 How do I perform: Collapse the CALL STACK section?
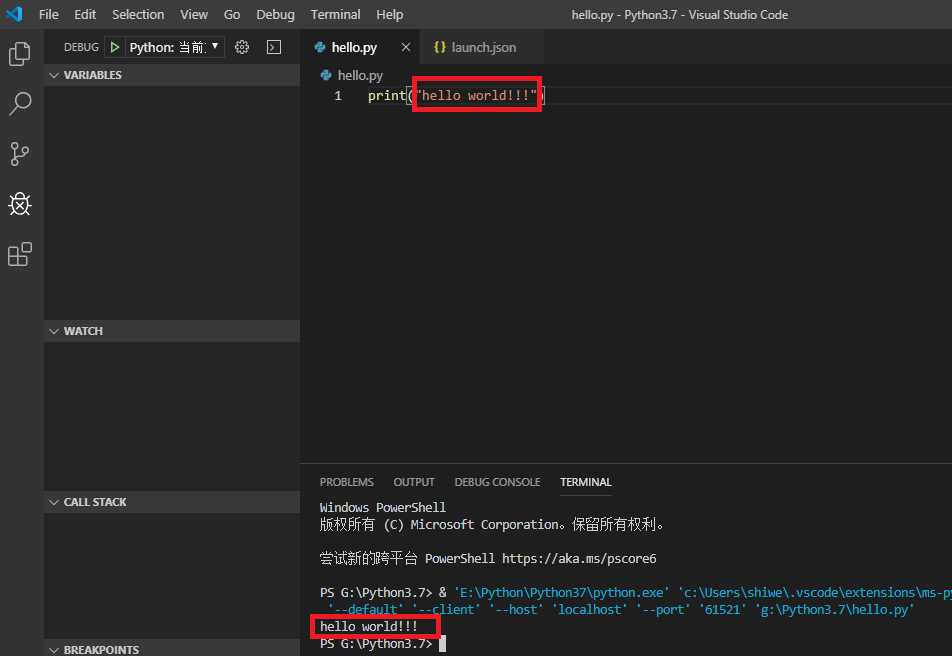[172, 502]
